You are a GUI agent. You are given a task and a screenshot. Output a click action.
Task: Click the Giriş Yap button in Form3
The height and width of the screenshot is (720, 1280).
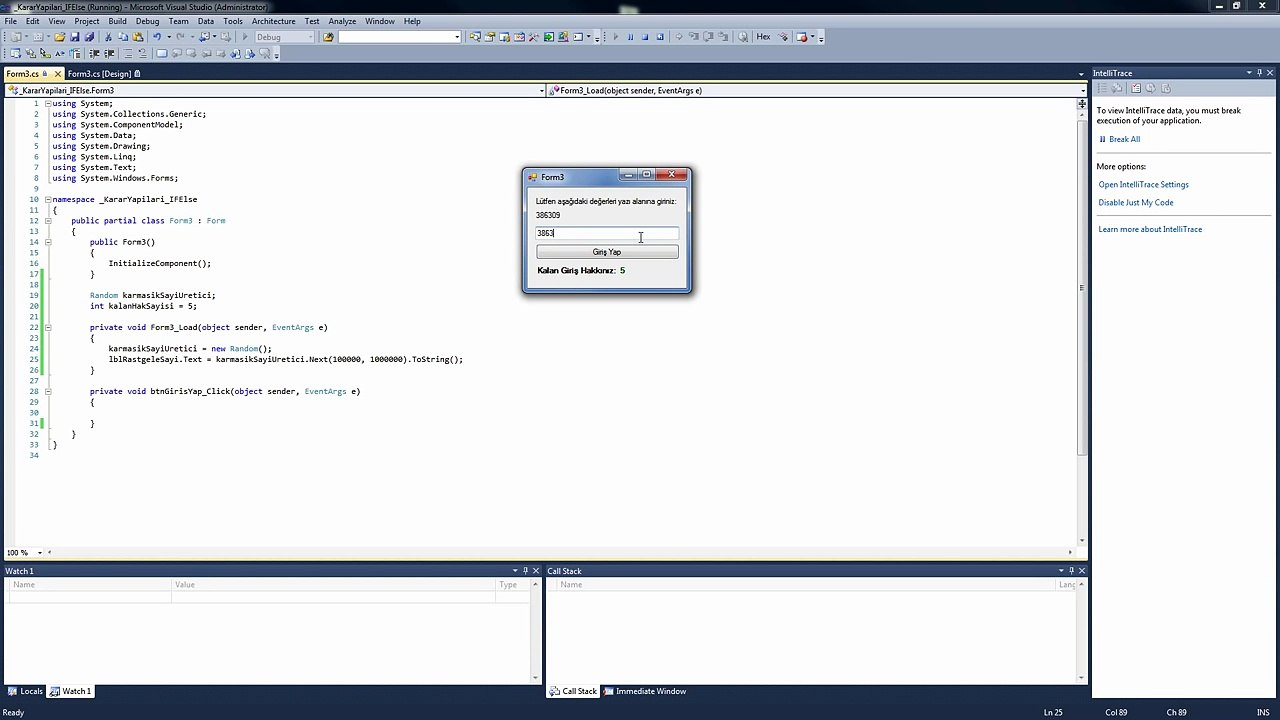[x=607, y=252]
